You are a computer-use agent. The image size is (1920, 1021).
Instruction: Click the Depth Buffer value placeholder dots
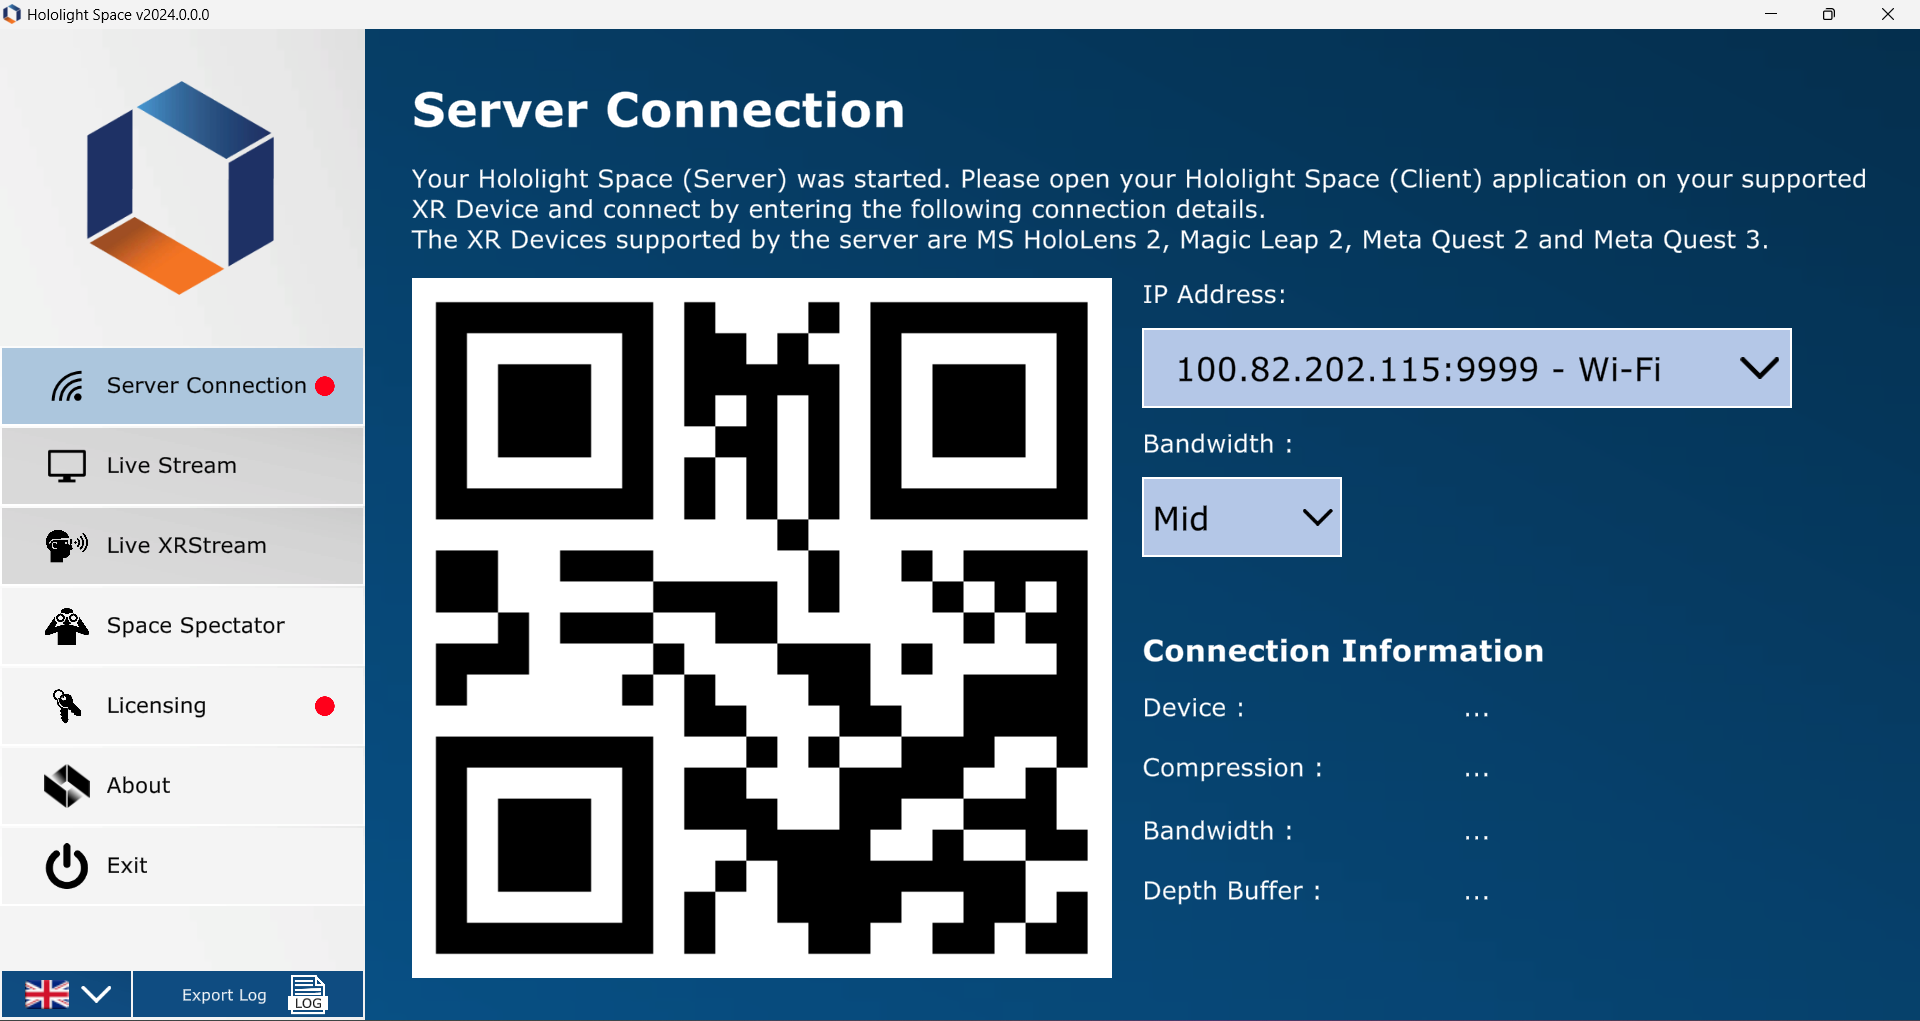pyautogui.click(x=1477, y=897)
